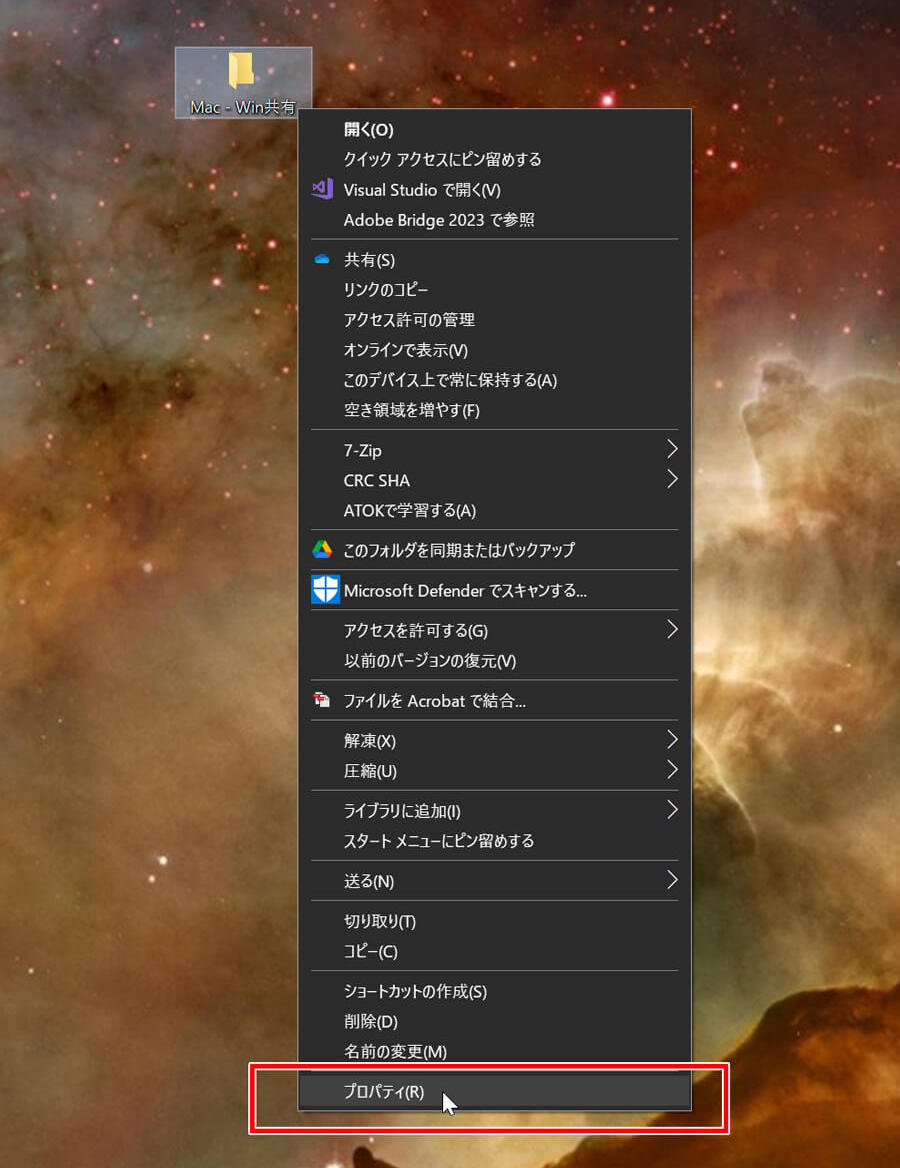Open the 送る(N) entry
This screenshot has width=900, height=1168.
[x=495, y=880]
